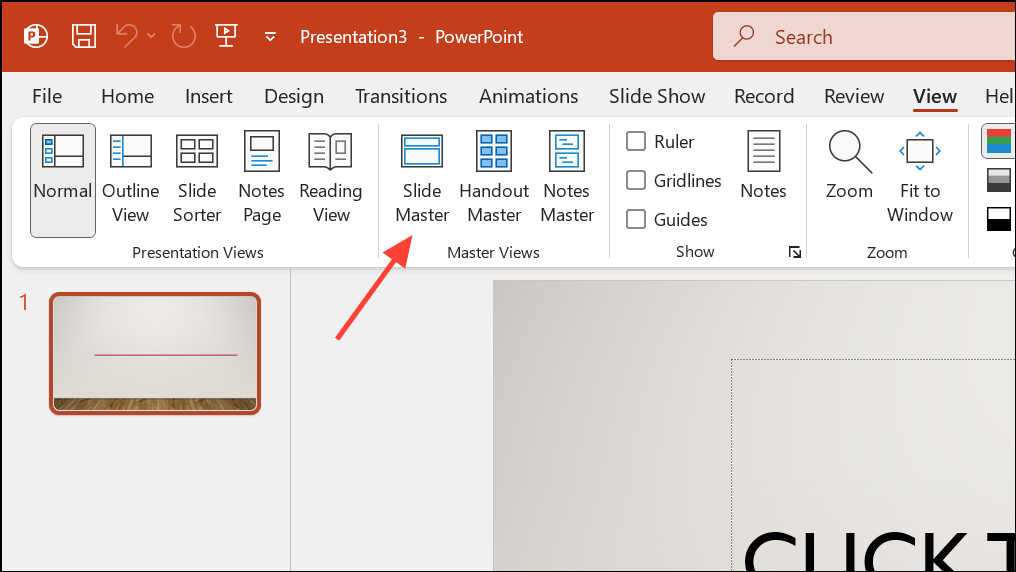The height and width of the screenshot is (572, 1016).
Task: Open Customize Quick Access Toolbar dropdown
Action: (270, 37)
